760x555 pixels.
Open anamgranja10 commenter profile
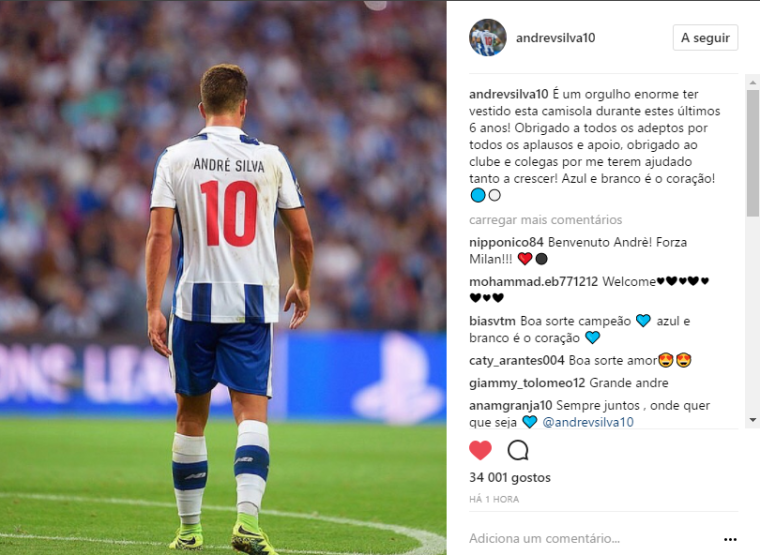coord(510,405)
